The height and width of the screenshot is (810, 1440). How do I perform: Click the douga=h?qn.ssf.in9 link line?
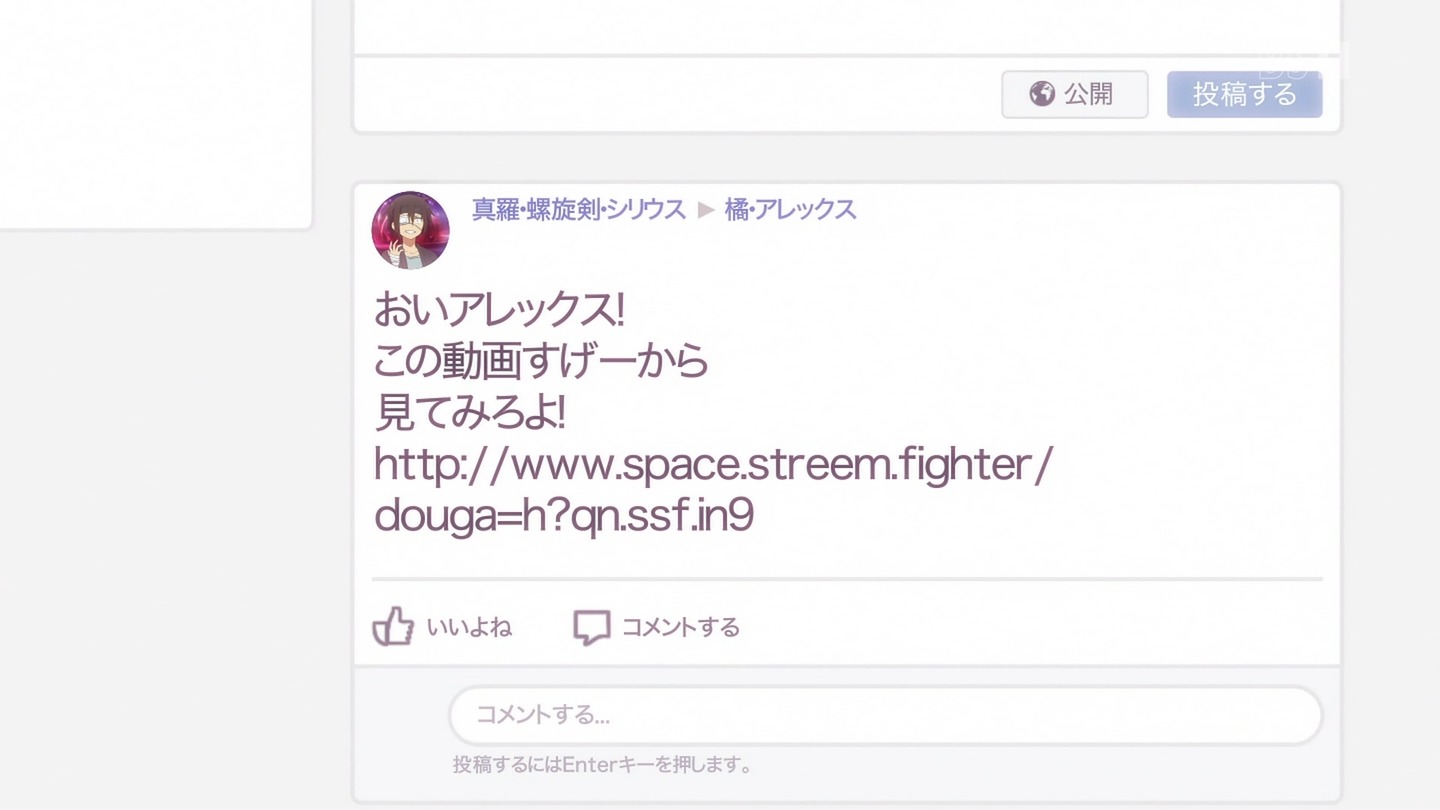pyautogui.click(x=564, y=517)
